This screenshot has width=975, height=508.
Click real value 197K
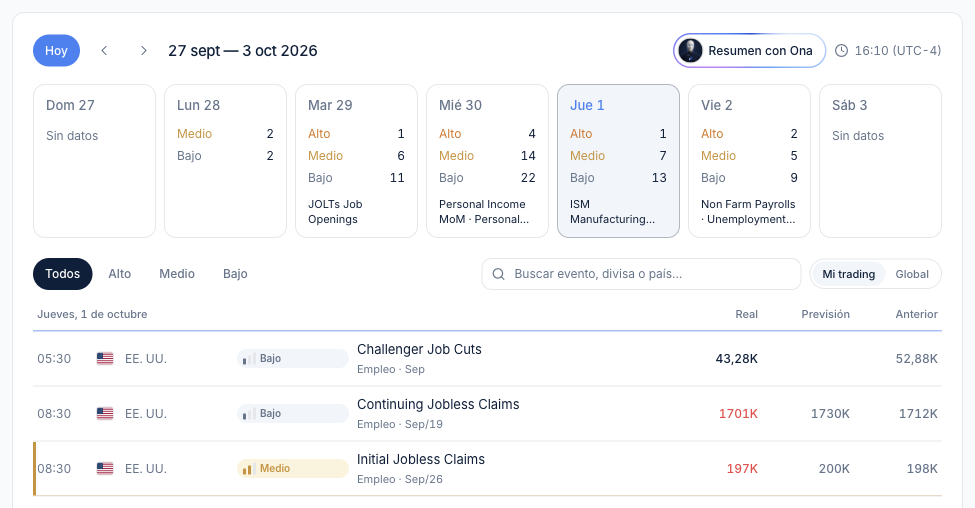742,468
